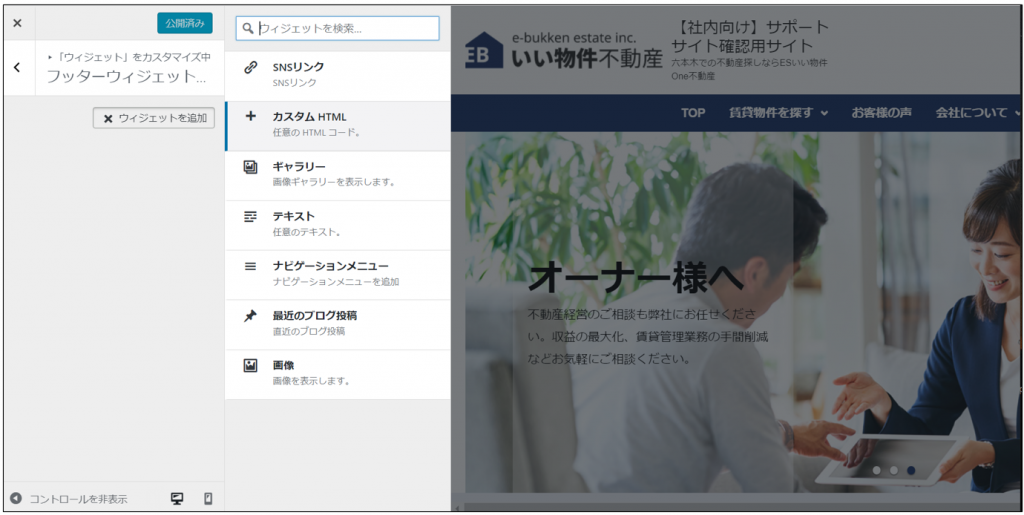
Task: Click the ウィジェットを追加 button
Action: tap(153, 118)
